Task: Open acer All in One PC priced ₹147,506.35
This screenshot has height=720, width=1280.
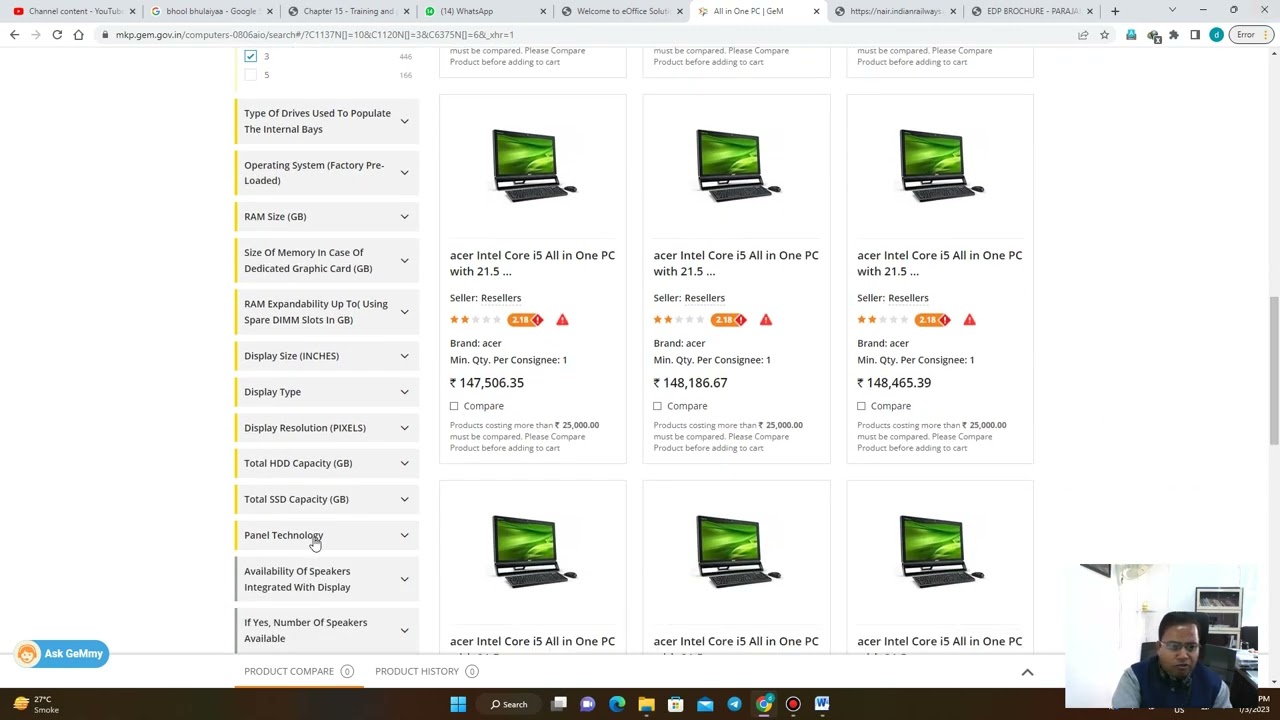Action: tap(532, 263)
